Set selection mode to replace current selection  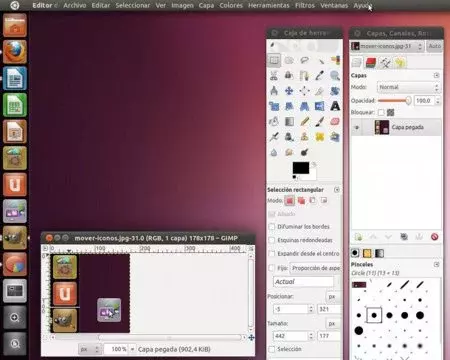pos(290,200)
